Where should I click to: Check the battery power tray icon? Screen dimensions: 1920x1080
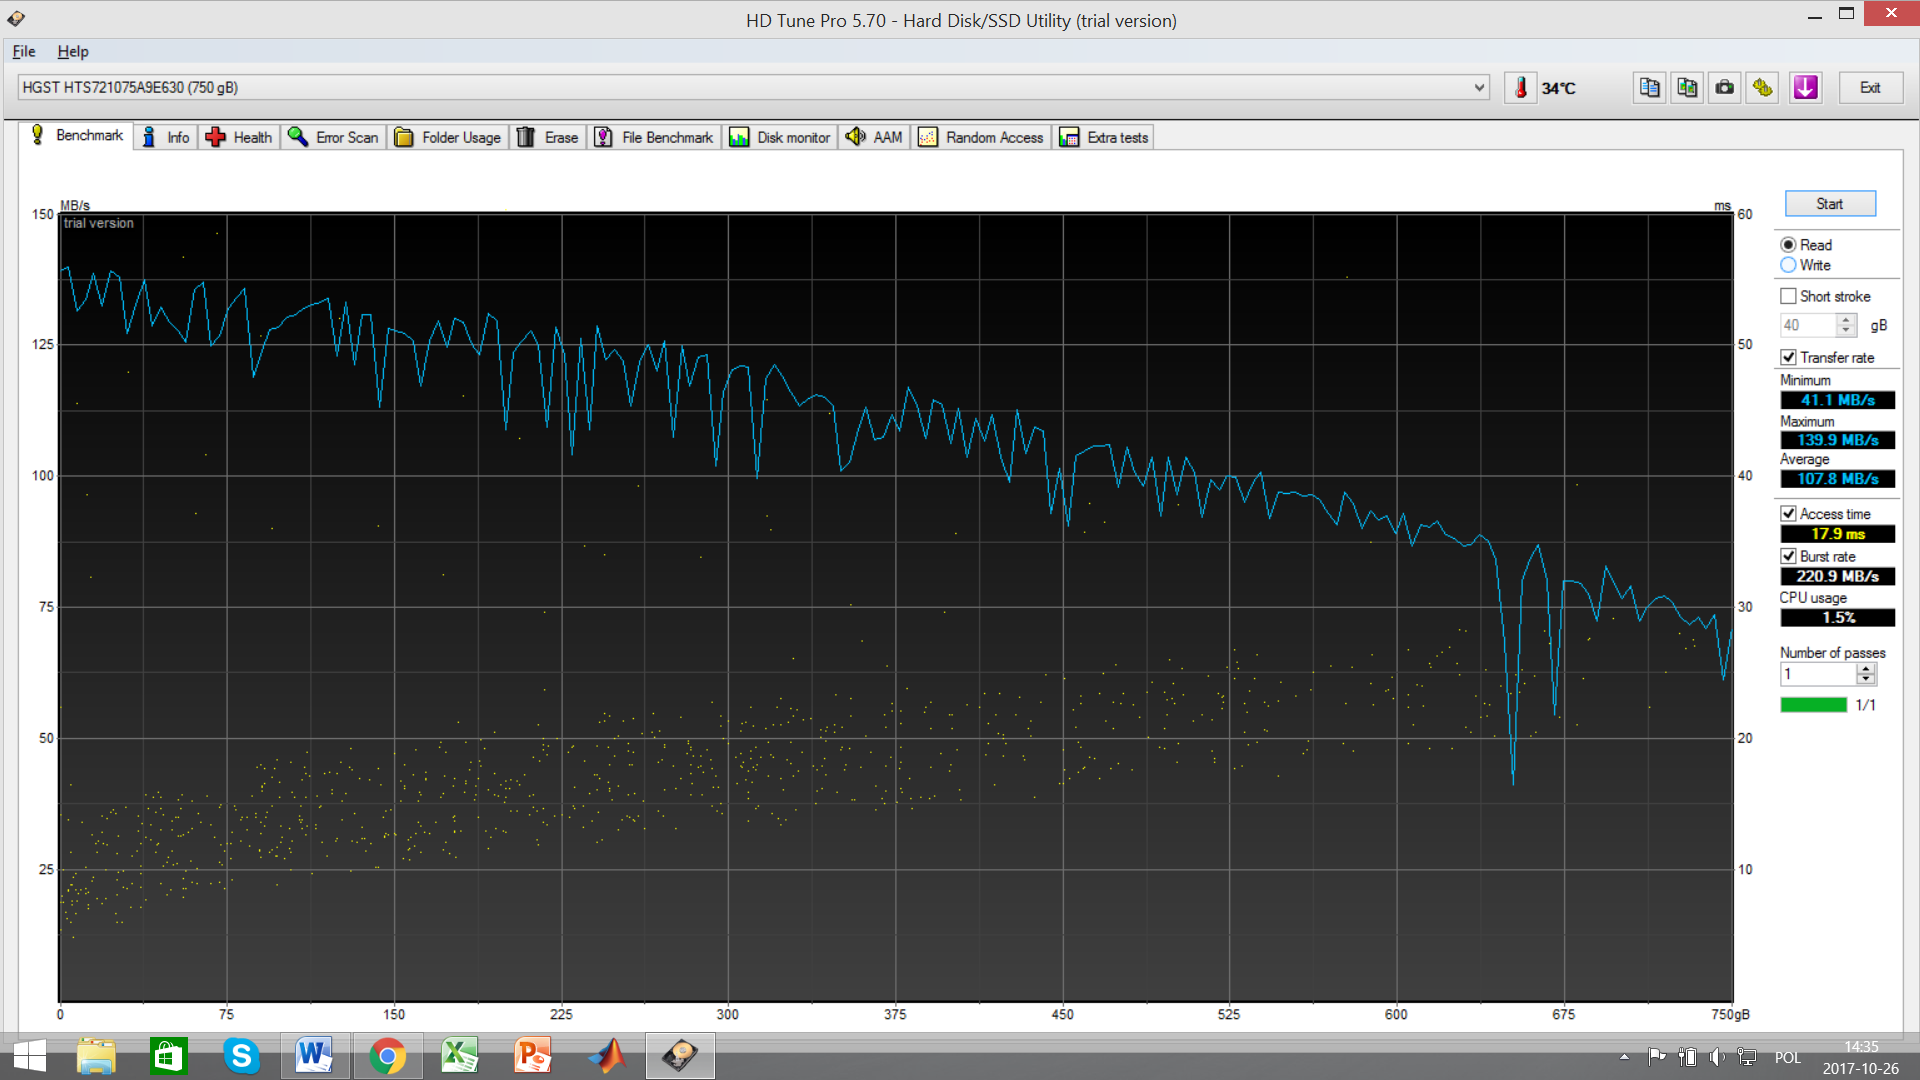(x=1687, y=1056)
